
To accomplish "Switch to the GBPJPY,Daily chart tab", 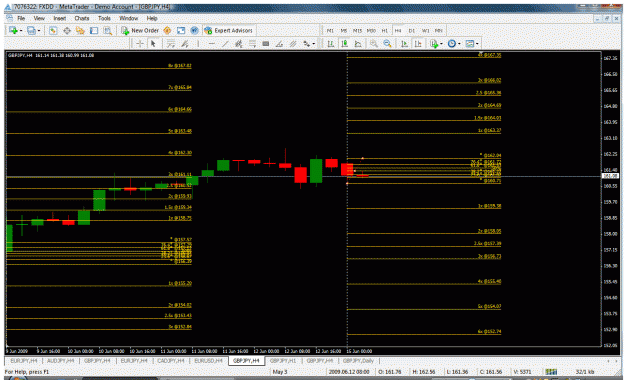I will pos(358,361).
